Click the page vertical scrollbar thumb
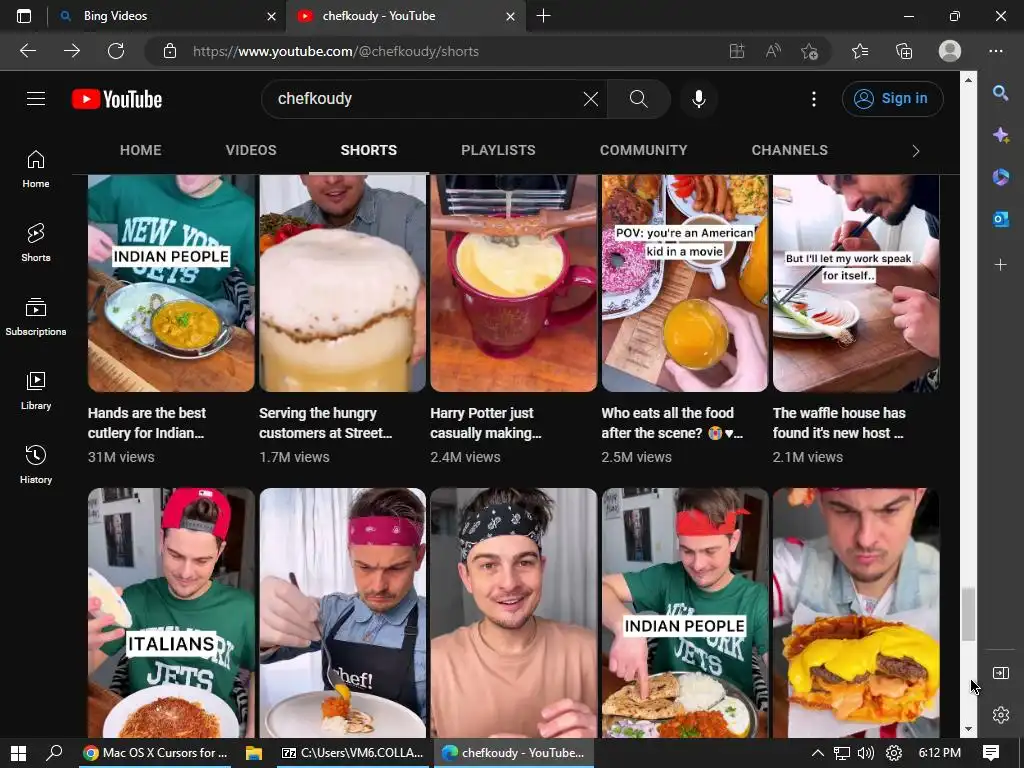 tap(968, 615)
